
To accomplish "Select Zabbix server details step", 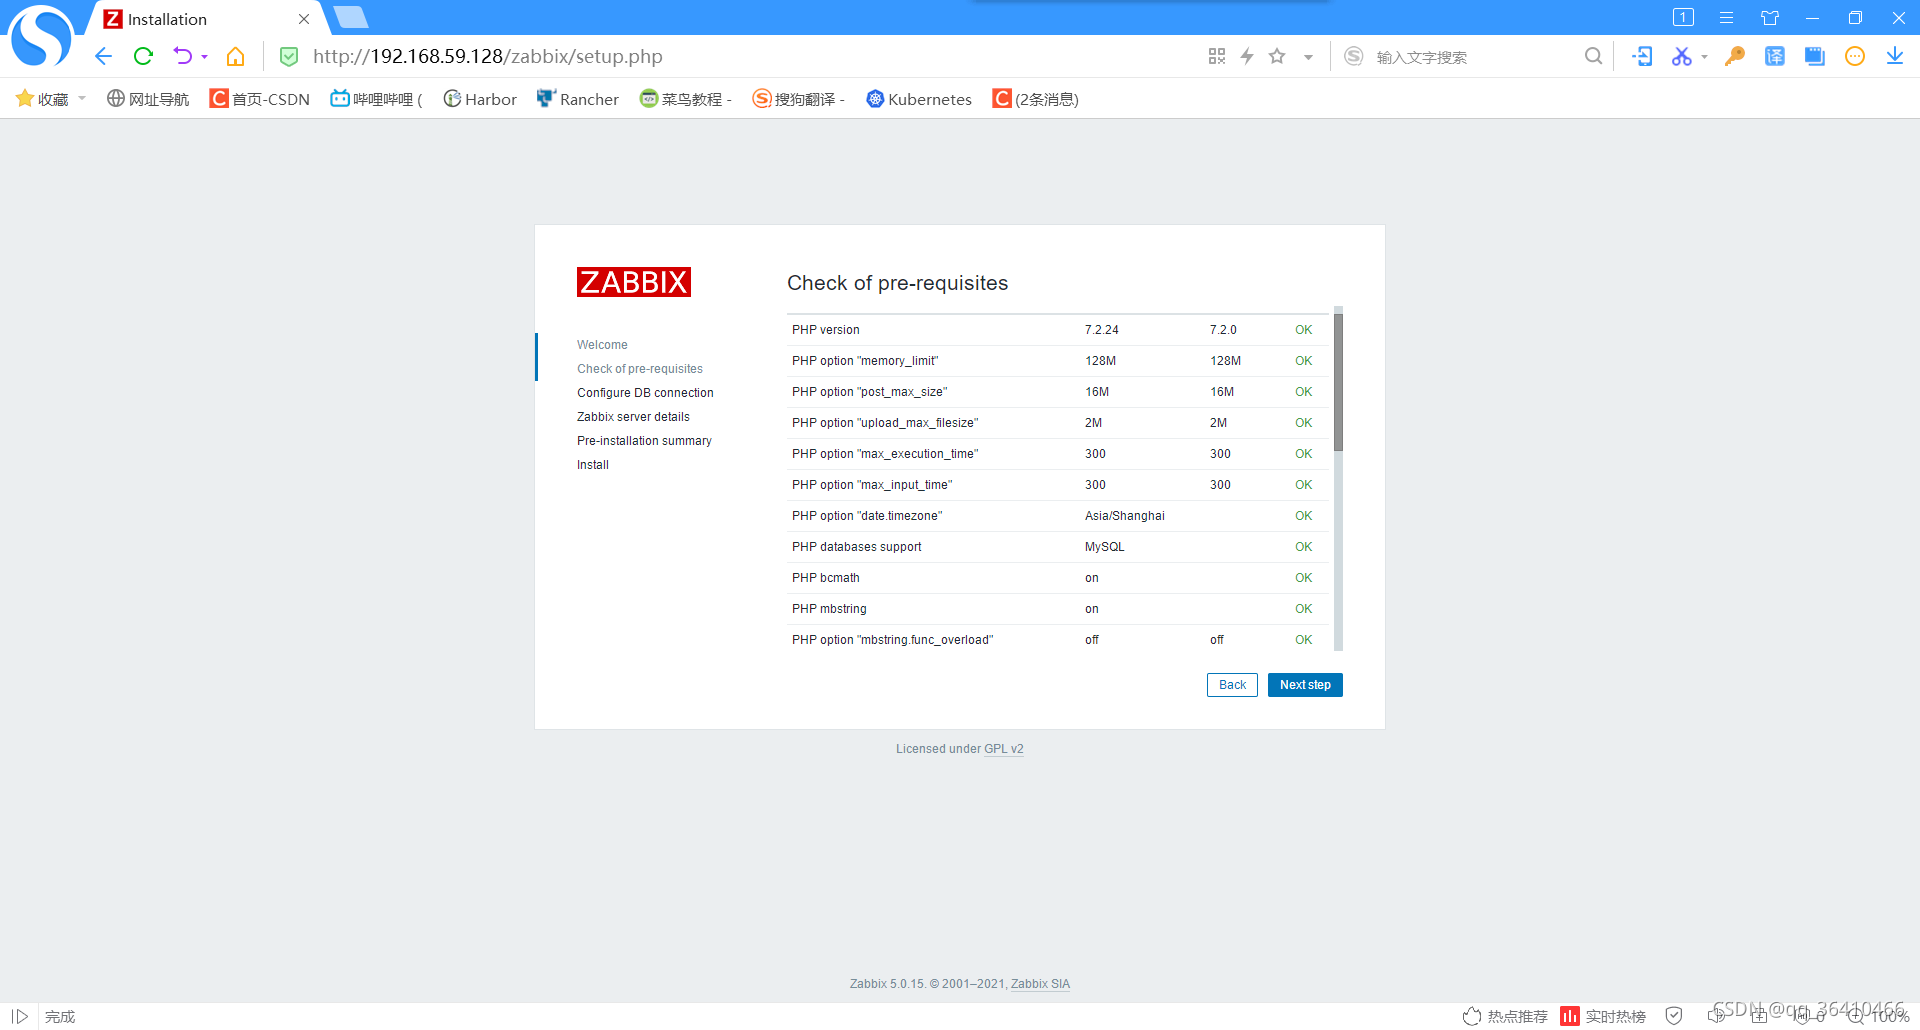I will (633, 417).
